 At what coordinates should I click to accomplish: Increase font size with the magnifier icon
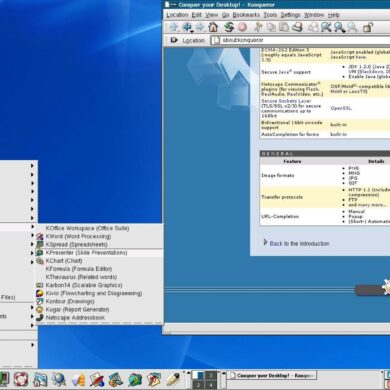pyautogui.click(x=340, y=27)
